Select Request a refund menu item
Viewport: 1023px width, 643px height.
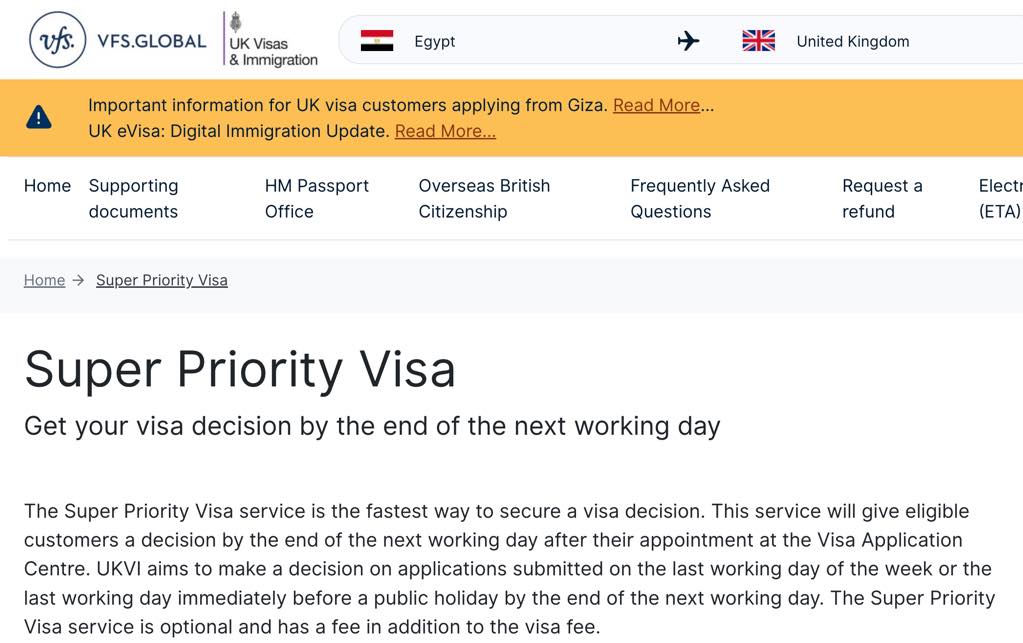tap(882, 198)
